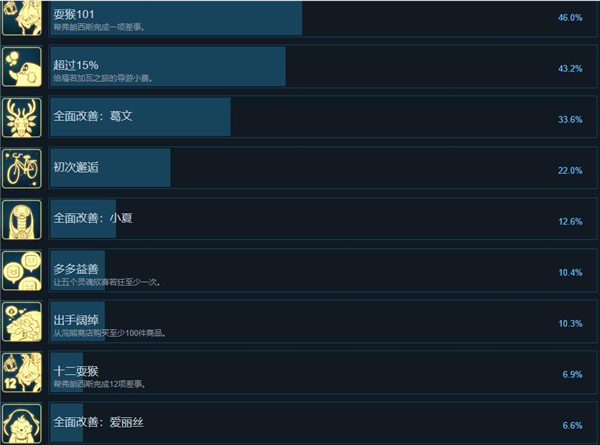Click the speech bubbles icon for 多多益善
This screenshot has height=445, width=600.
pyautogui.click(x=22, y=271)
